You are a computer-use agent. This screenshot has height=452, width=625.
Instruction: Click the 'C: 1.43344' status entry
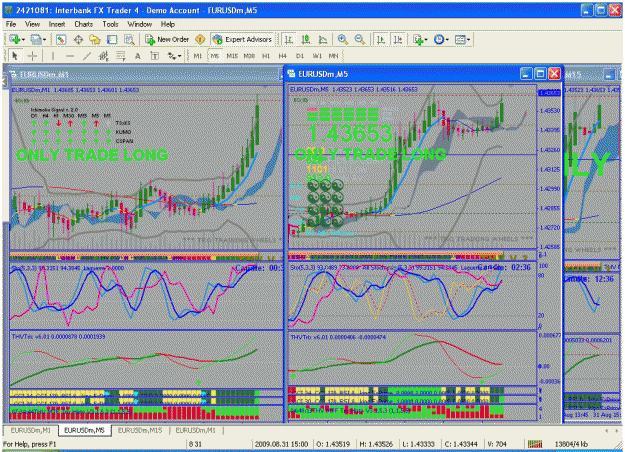click(461, 444)
